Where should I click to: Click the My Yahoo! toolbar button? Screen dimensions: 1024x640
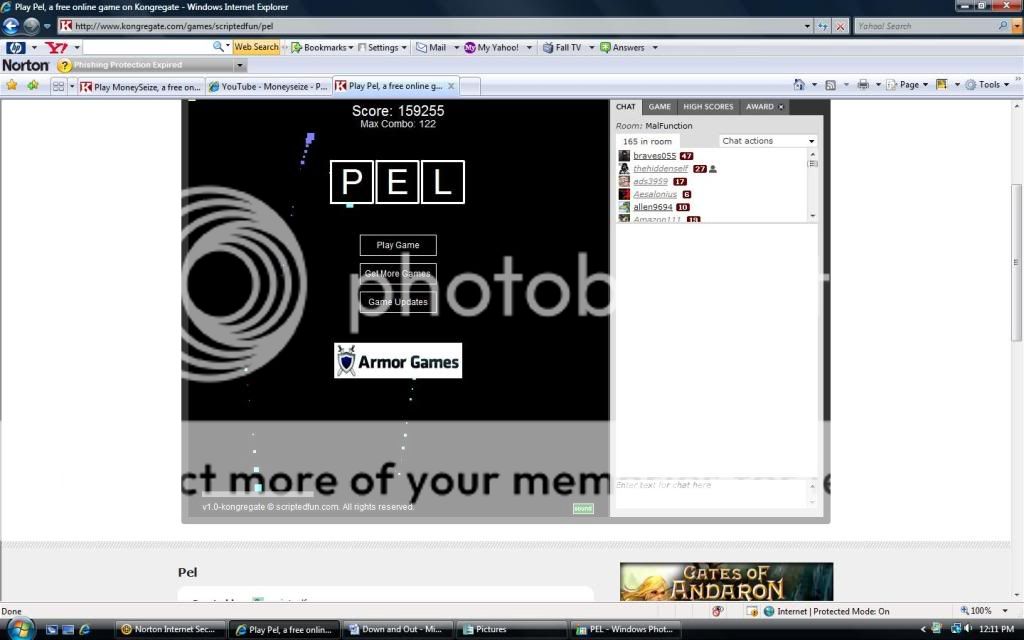[x=491, y=48]
